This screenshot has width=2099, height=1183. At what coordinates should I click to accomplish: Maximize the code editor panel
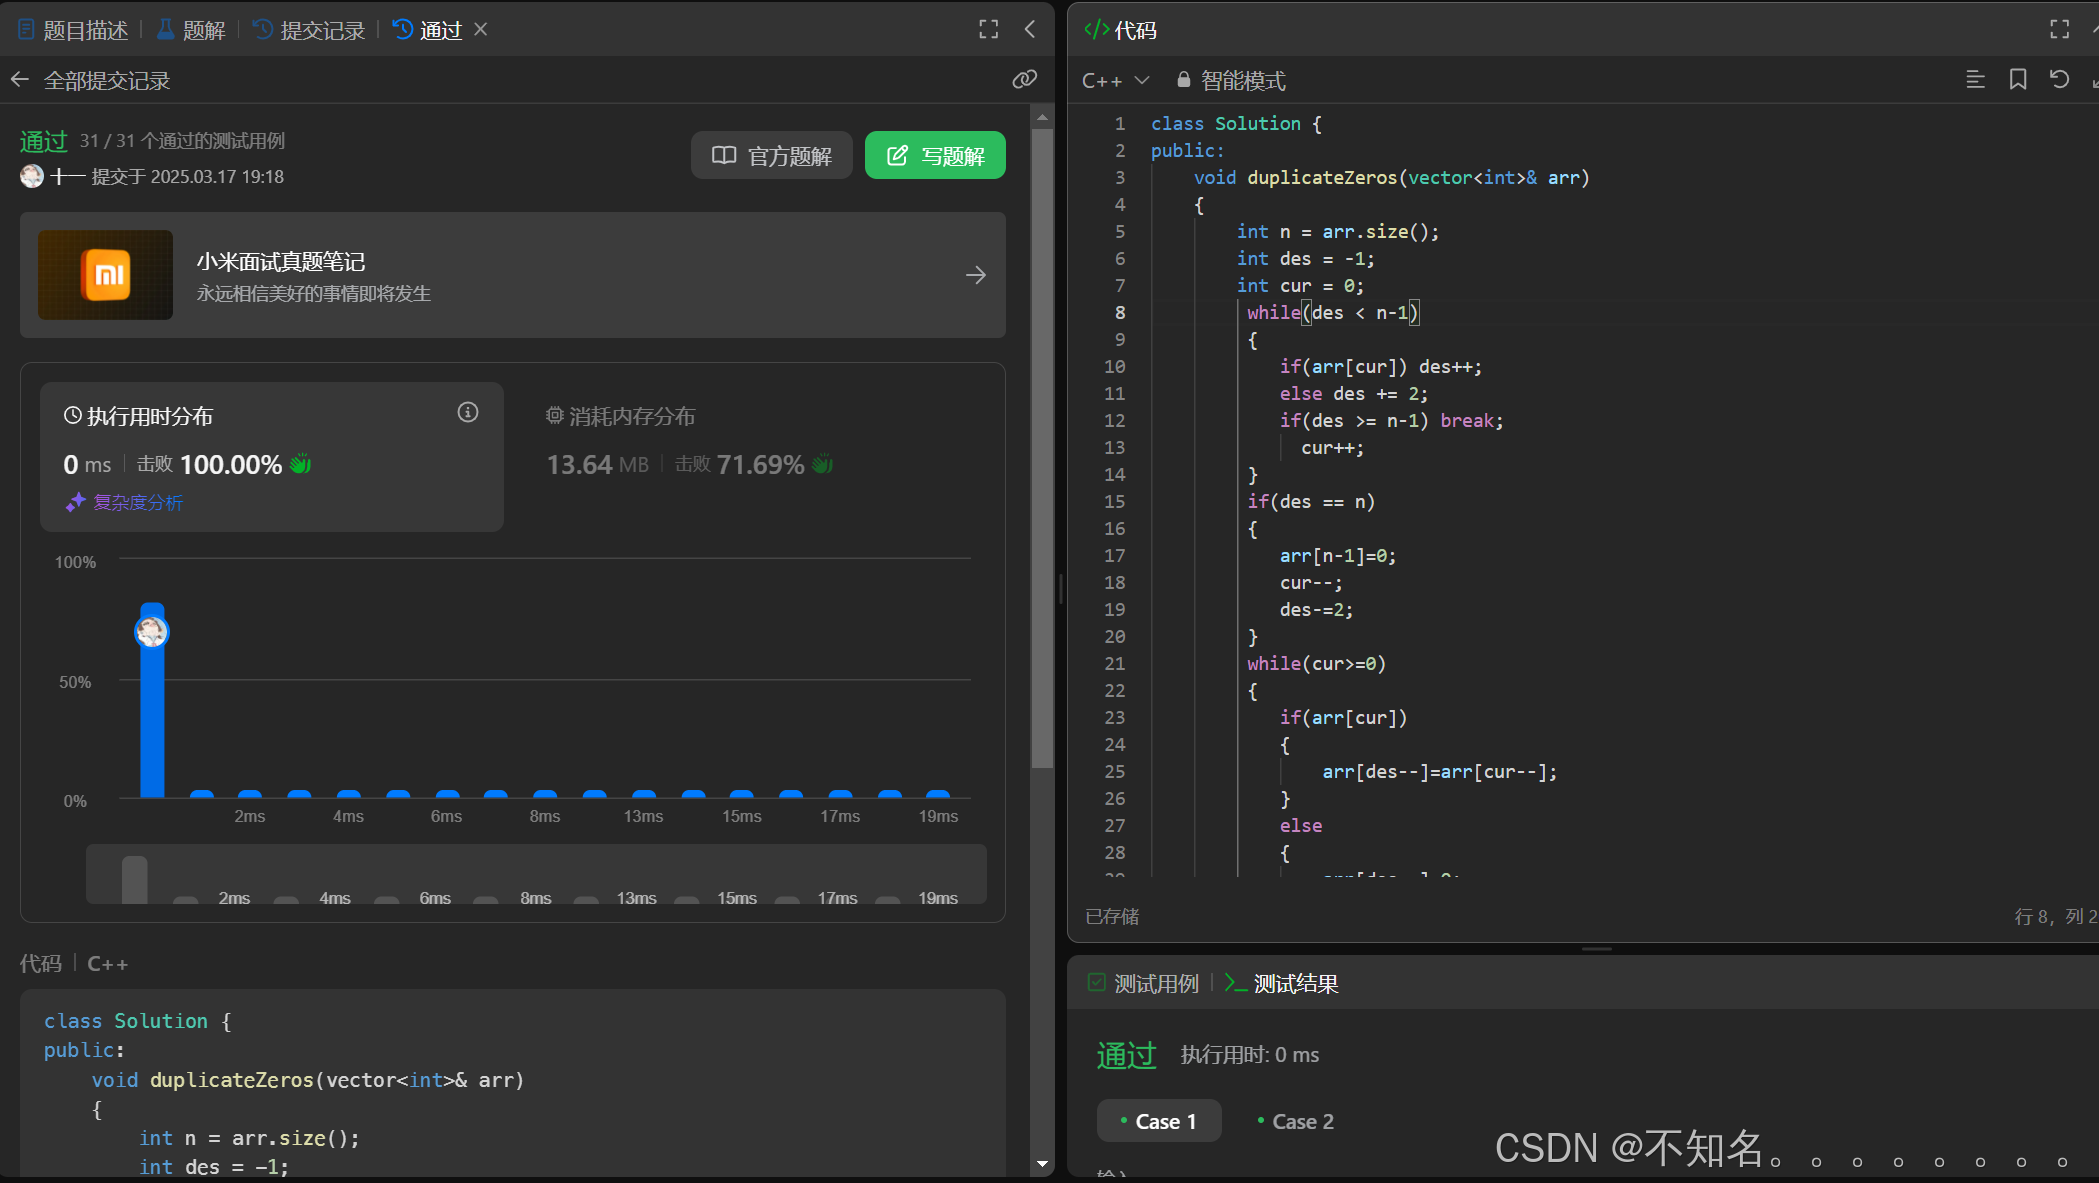[2059, 30]
